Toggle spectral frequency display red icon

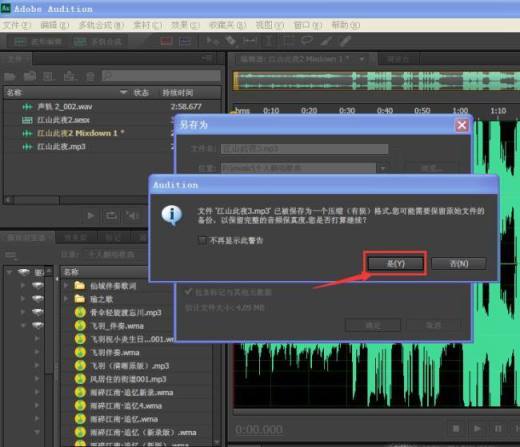coord(166,41)
